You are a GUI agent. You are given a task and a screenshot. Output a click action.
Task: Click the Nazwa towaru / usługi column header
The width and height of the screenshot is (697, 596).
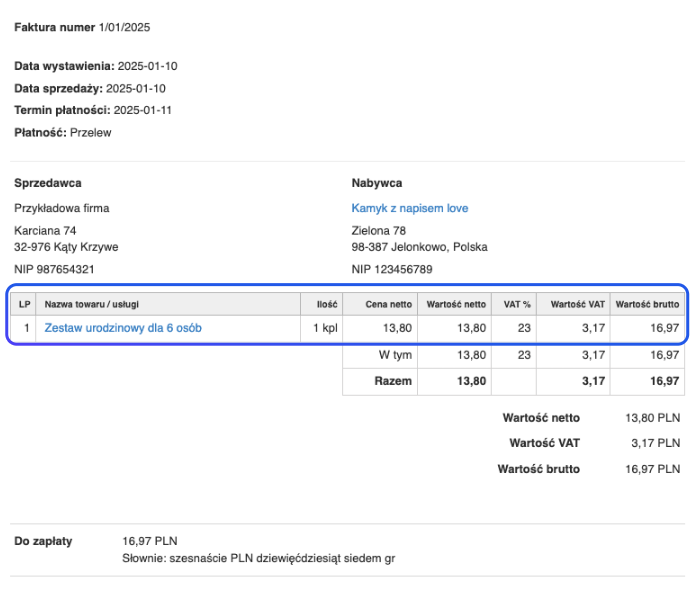click(x=91, y=303)
